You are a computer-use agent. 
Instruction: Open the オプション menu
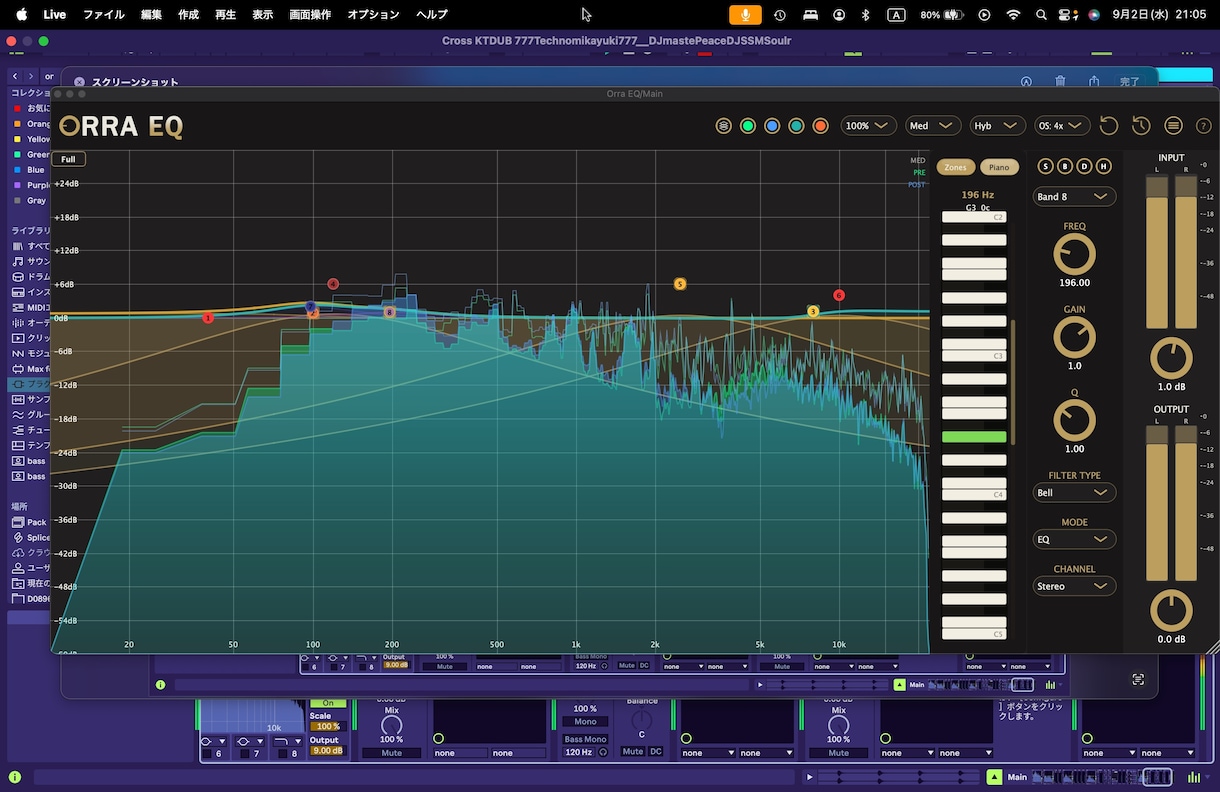[x=373, y=15]
